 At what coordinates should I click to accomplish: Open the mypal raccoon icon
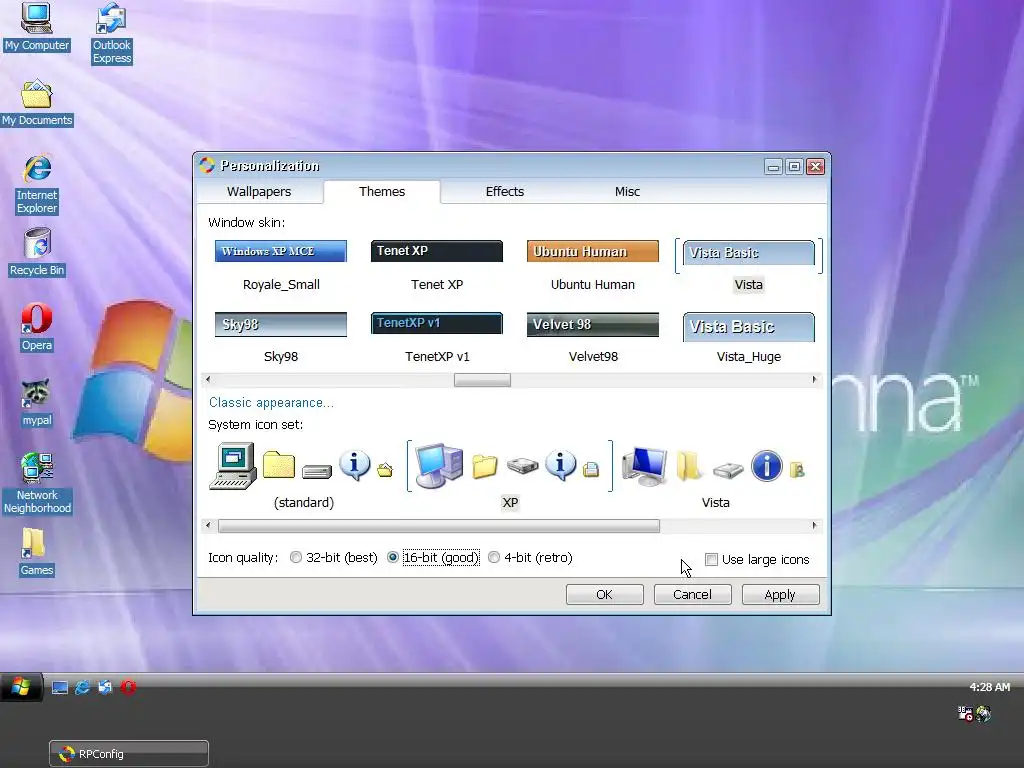tap(37, 403)
